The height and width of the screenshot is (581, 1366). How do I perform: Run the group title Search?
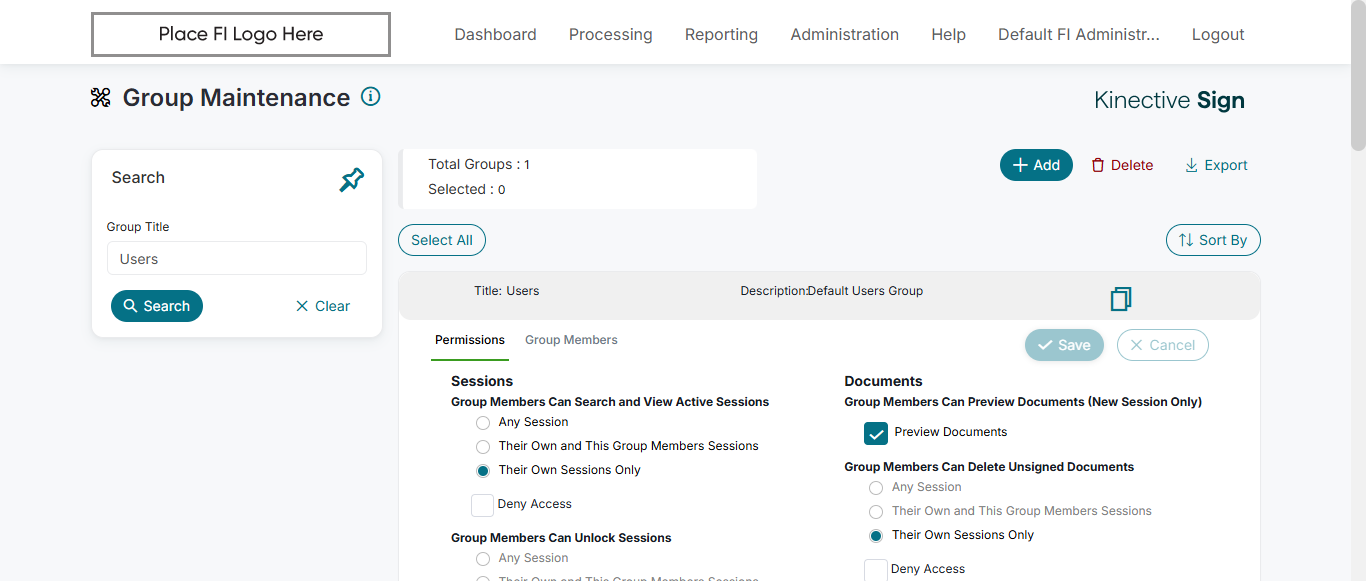tap(157, 306)
